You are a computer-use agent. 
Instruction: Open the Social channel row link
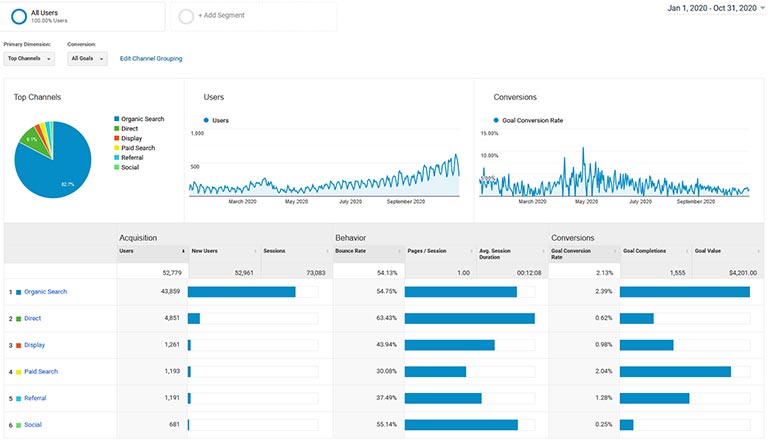33,425
